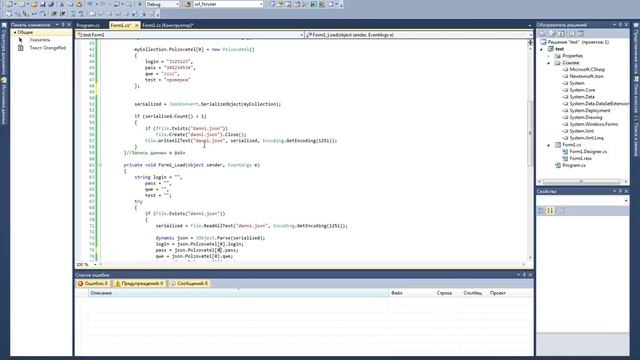Collapse the Form1.cs node in Solution Explorer

pyautogui.click(x=549, y=145)
